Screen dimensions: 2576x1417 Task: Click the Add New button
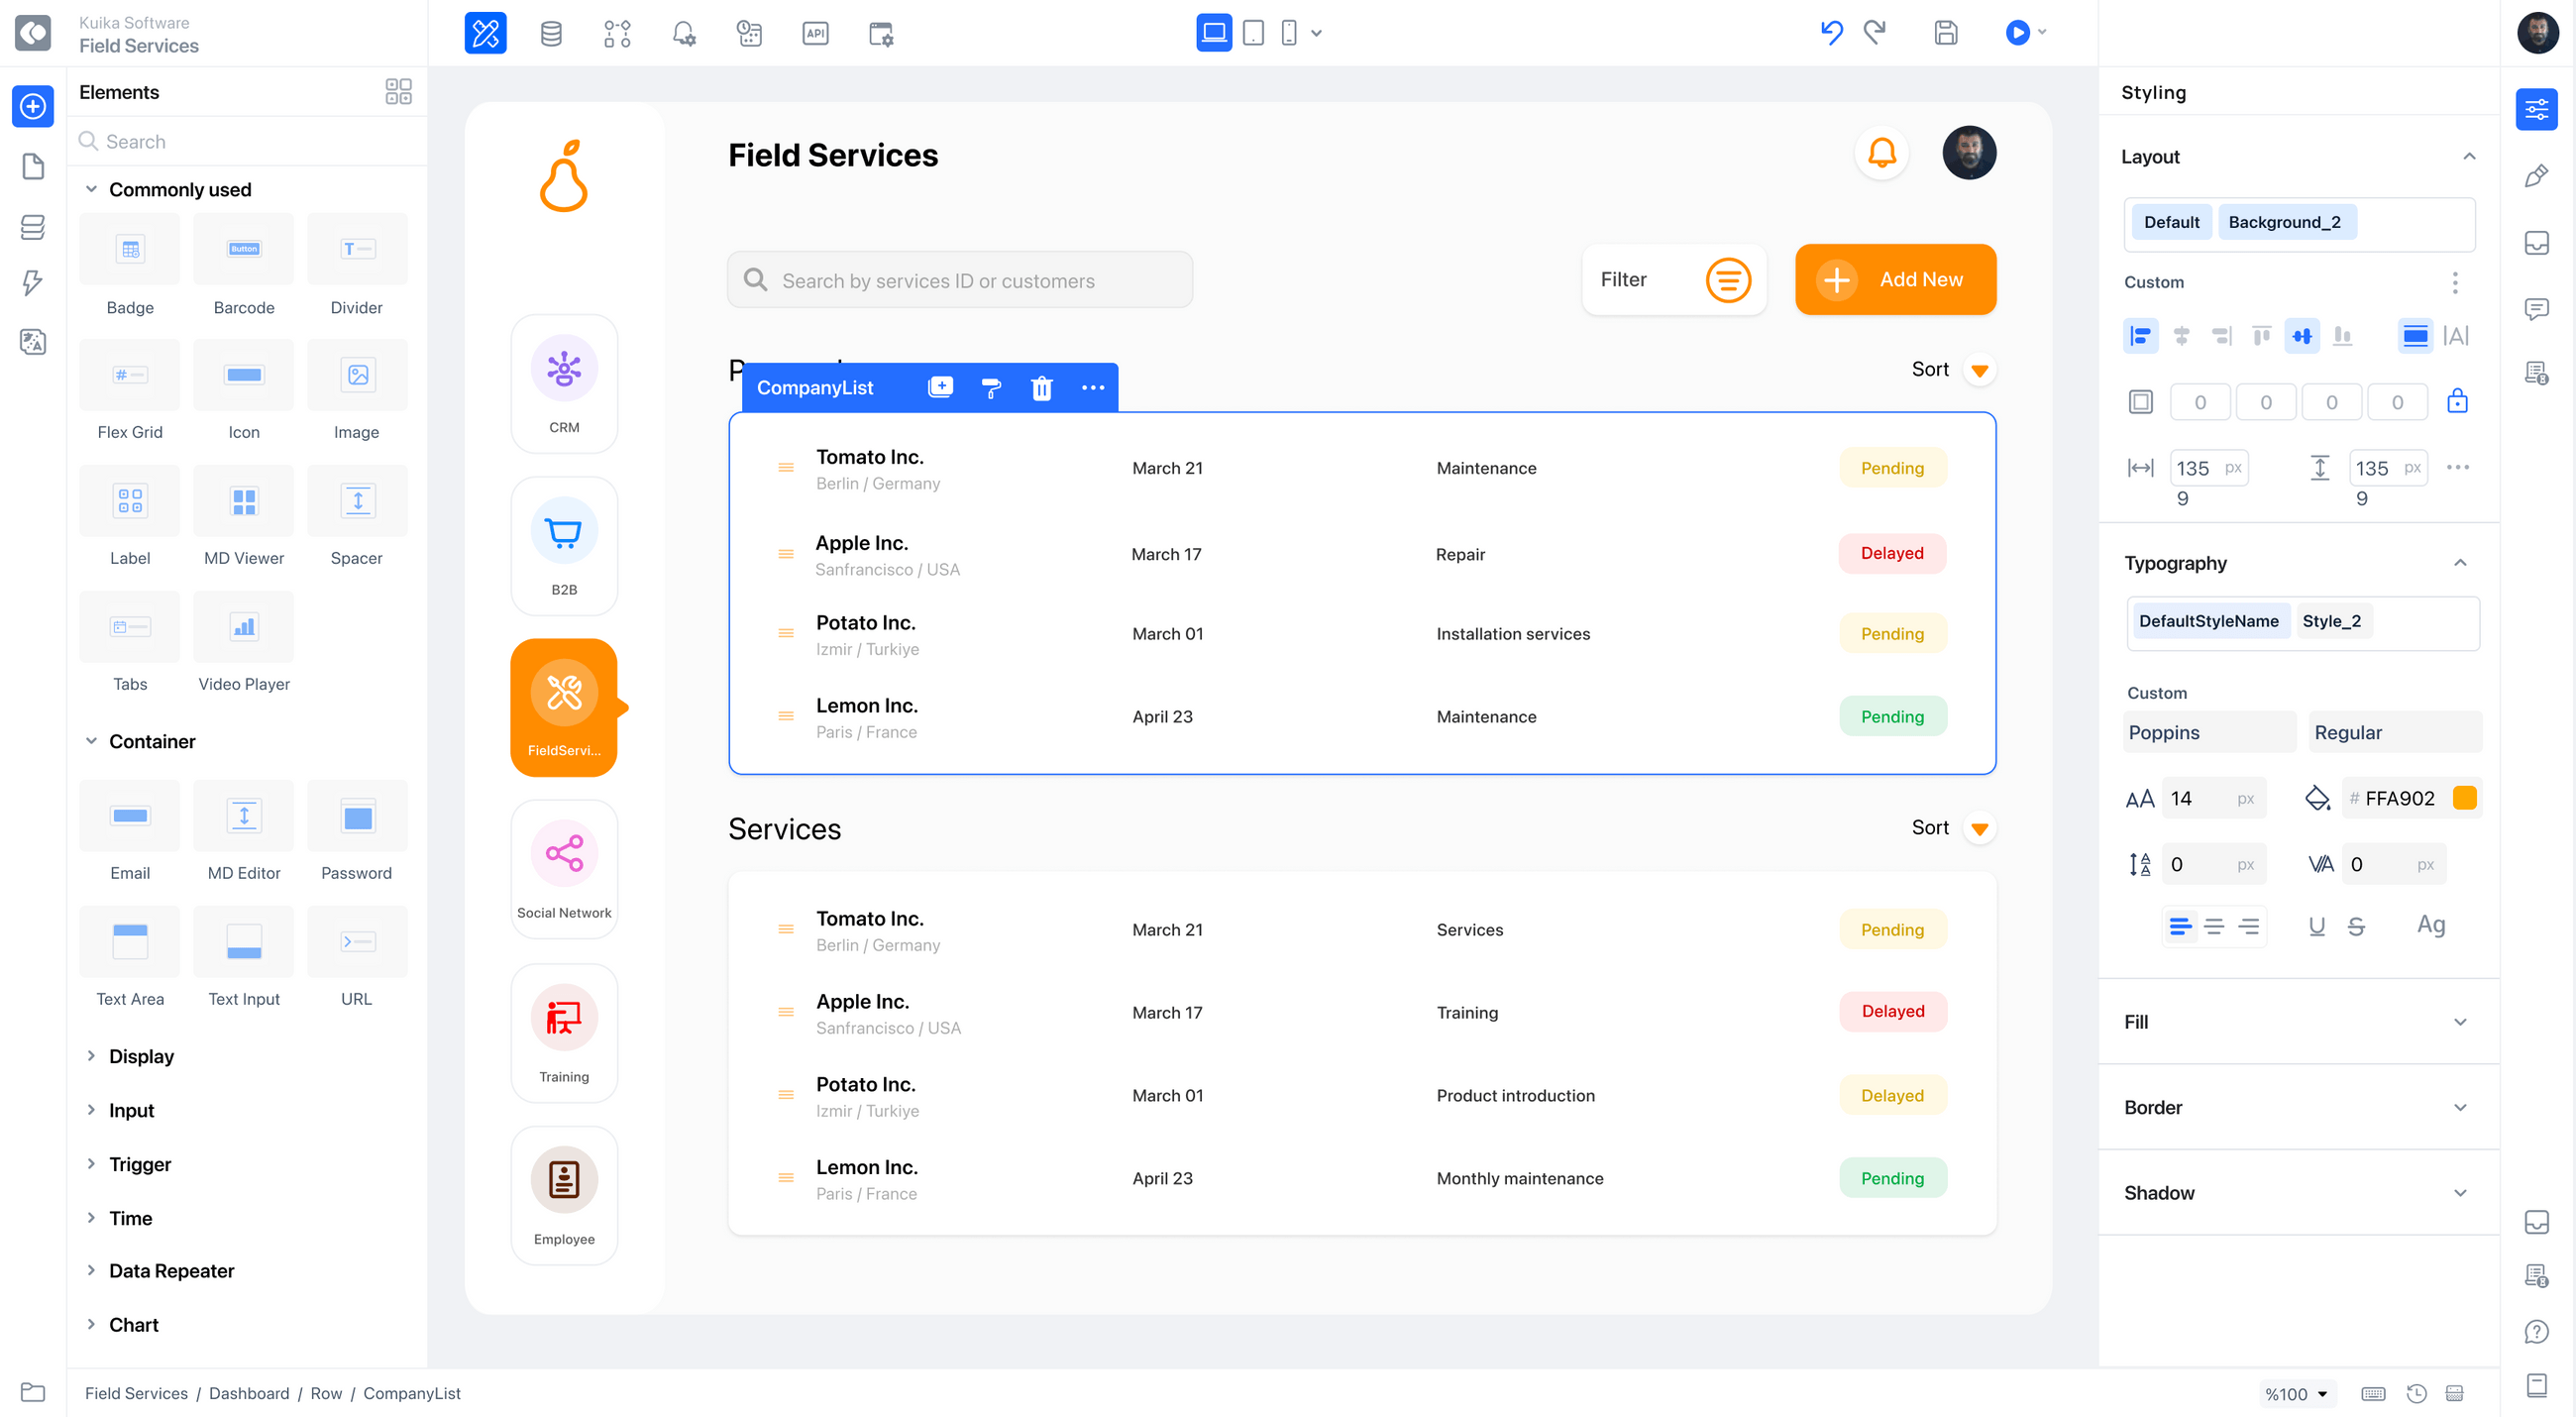click(1895, 279)
